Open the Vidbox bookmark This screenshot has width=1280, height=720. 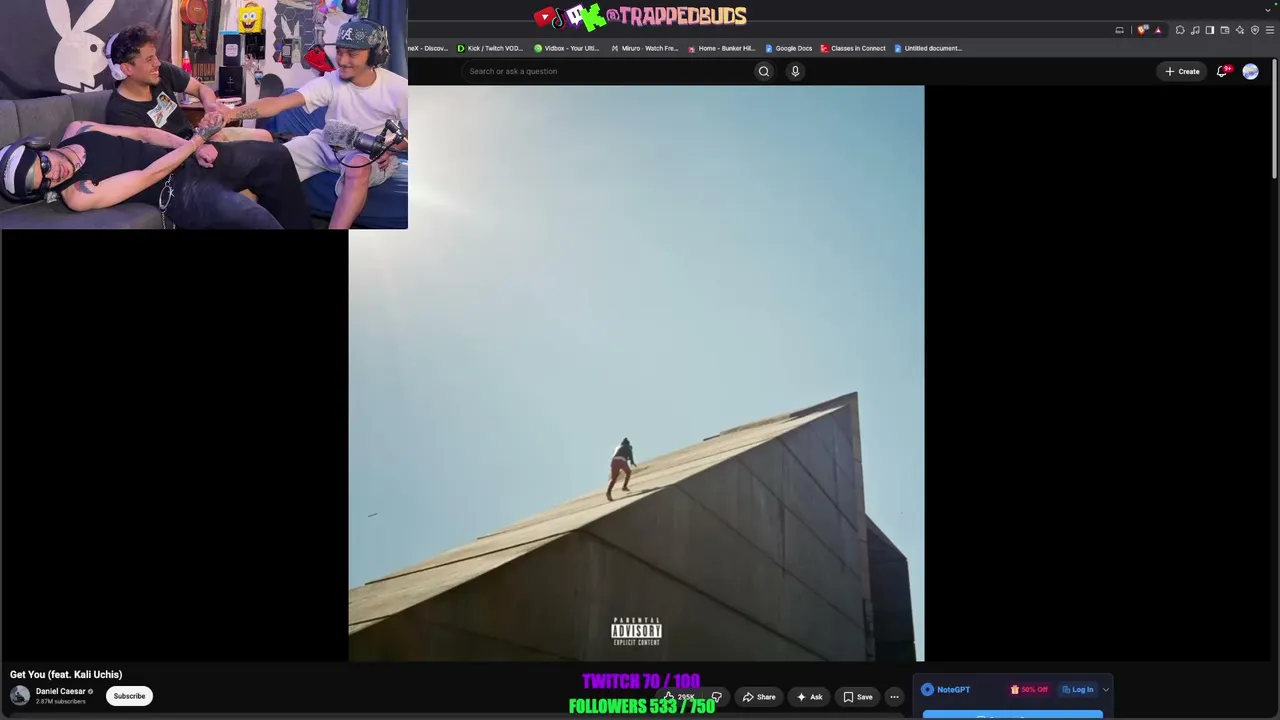click(567, 48)
